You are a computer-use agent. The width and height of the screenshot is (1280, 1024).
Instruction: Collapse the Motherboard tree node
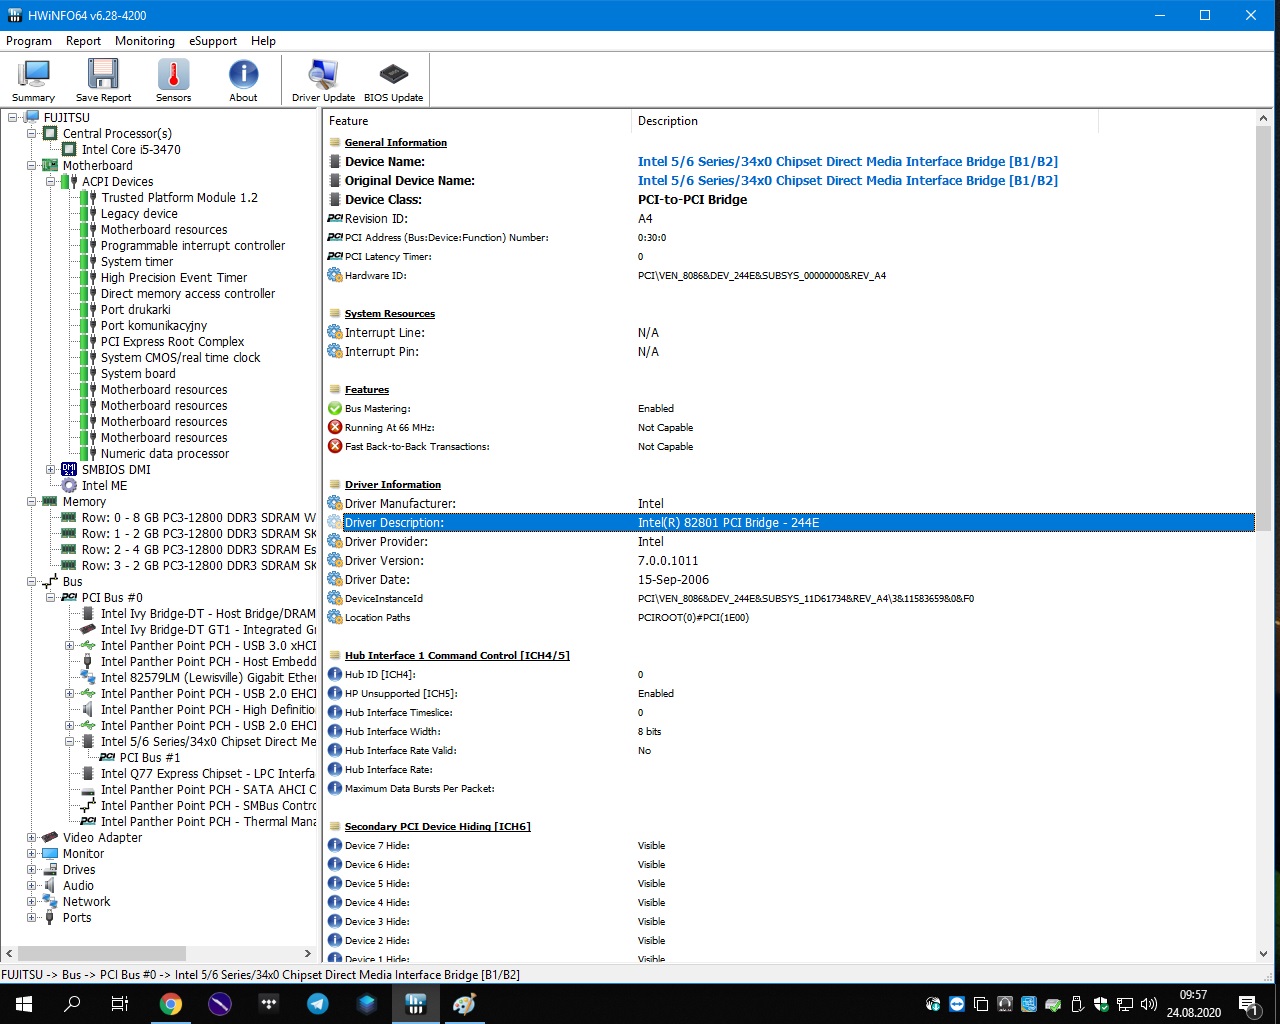[x=31, y=166]
